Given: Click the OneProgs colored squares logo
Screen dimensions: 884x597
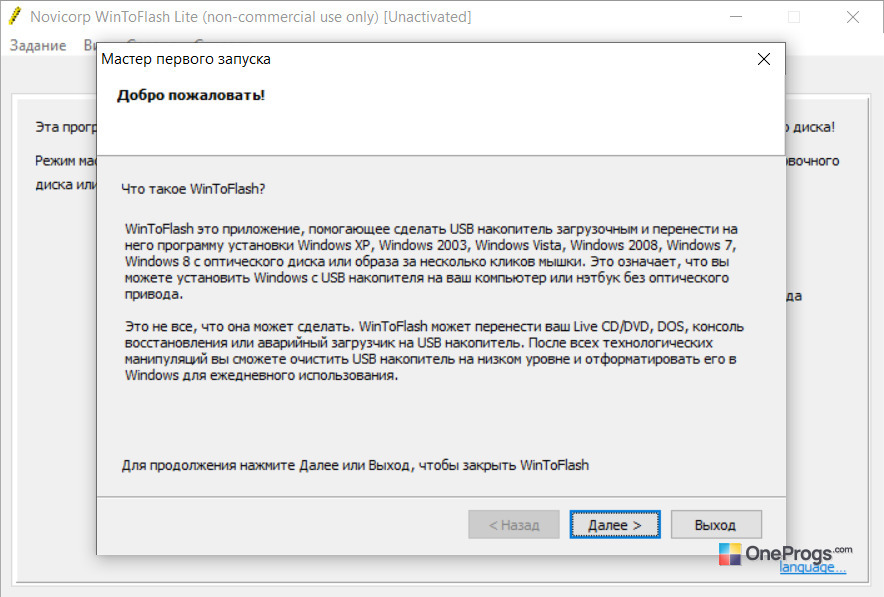Looking at the screenshot, I should [730, 554].
